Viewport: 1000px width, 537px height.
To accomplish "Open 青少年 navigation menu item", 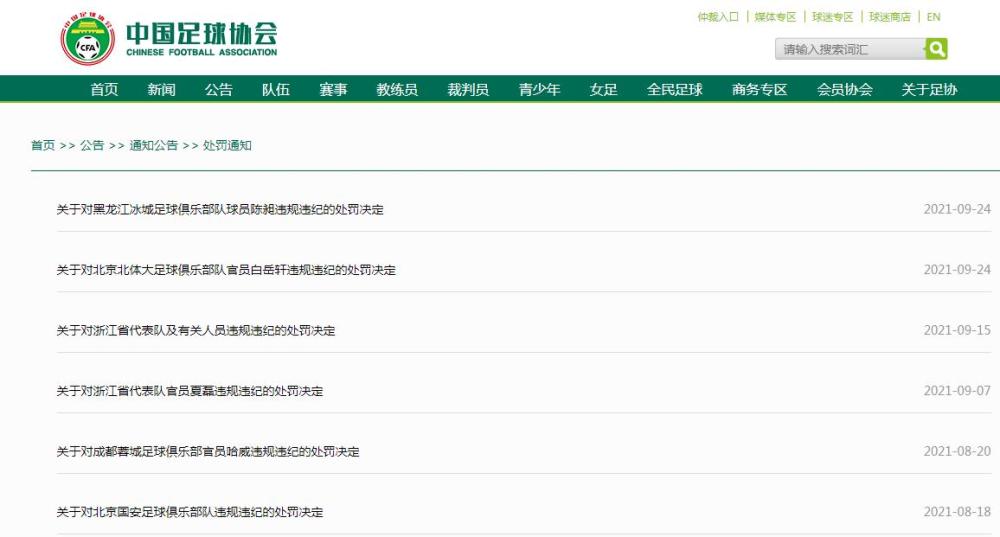I will [539, 90].
